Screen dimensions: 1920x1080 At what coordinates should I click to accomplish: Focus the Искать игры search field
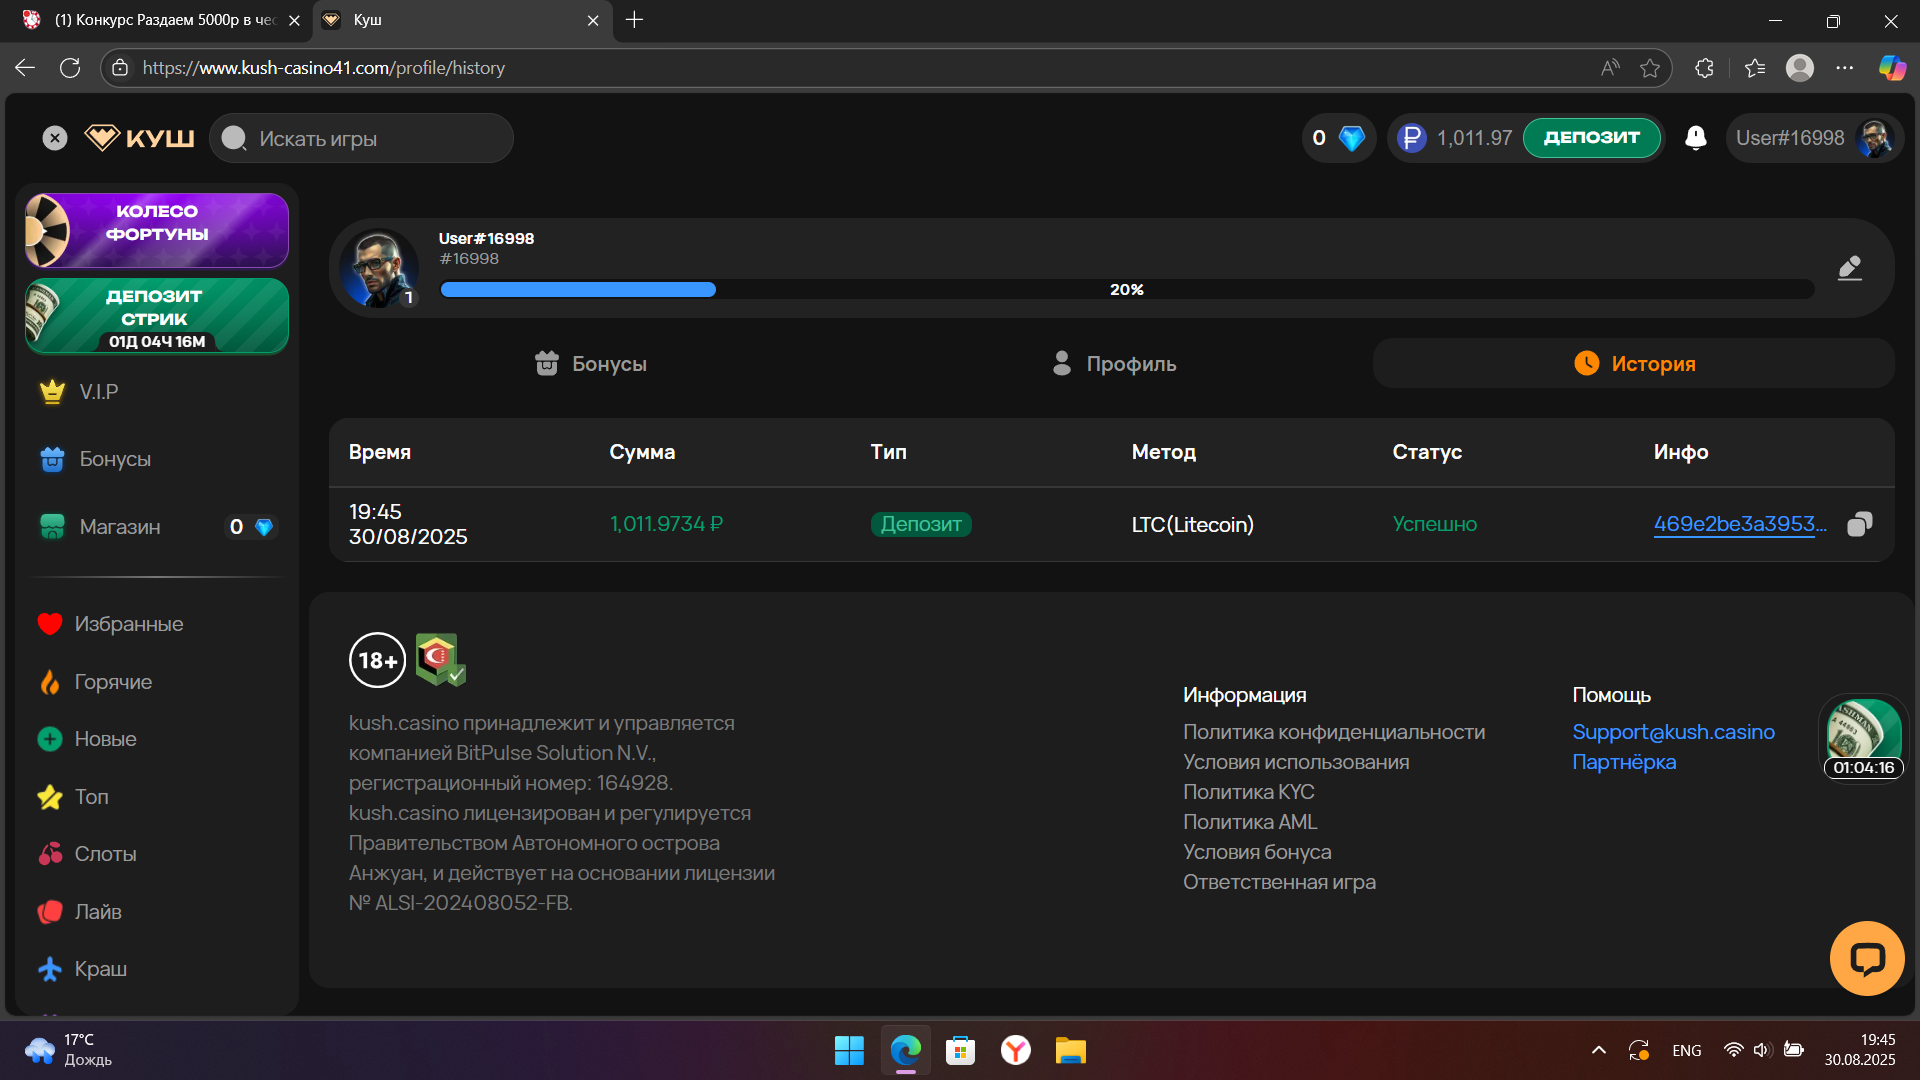[x=370, y=138]
